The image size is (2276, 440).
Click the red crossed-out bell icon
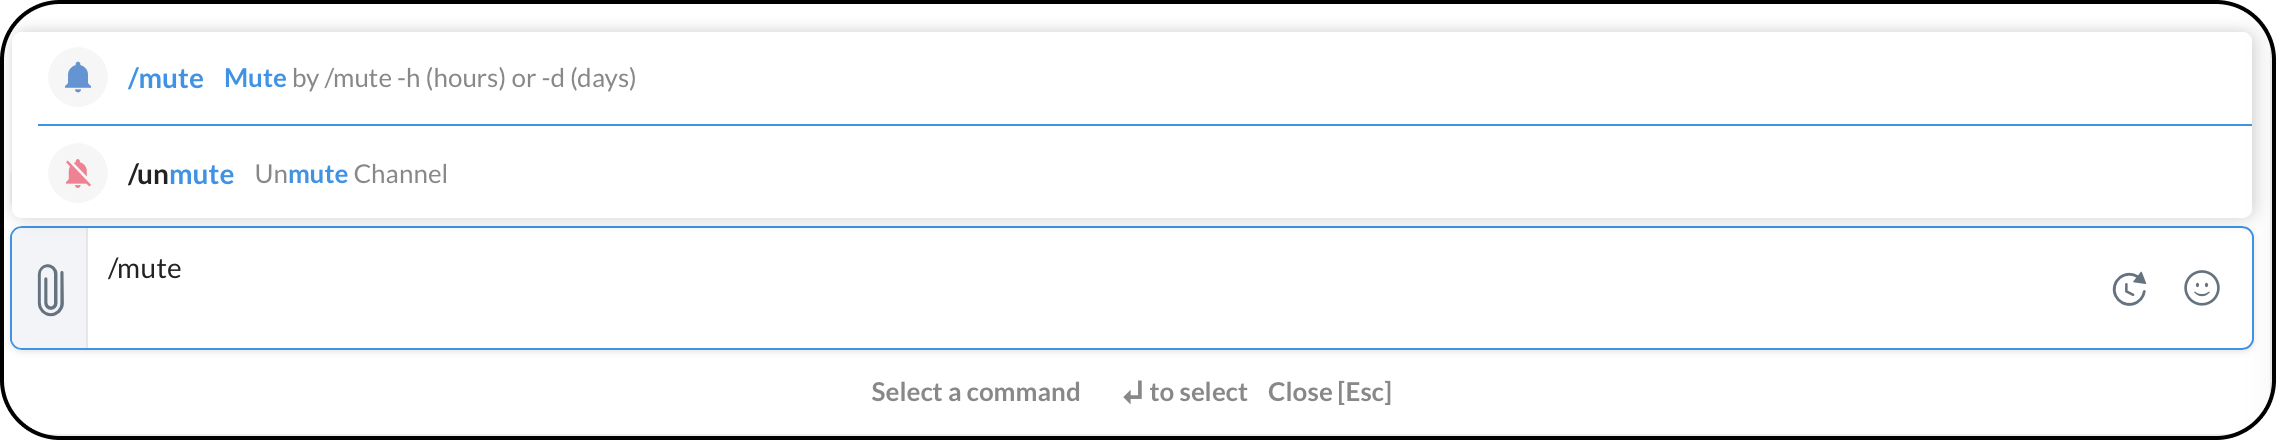pos(78,174)
